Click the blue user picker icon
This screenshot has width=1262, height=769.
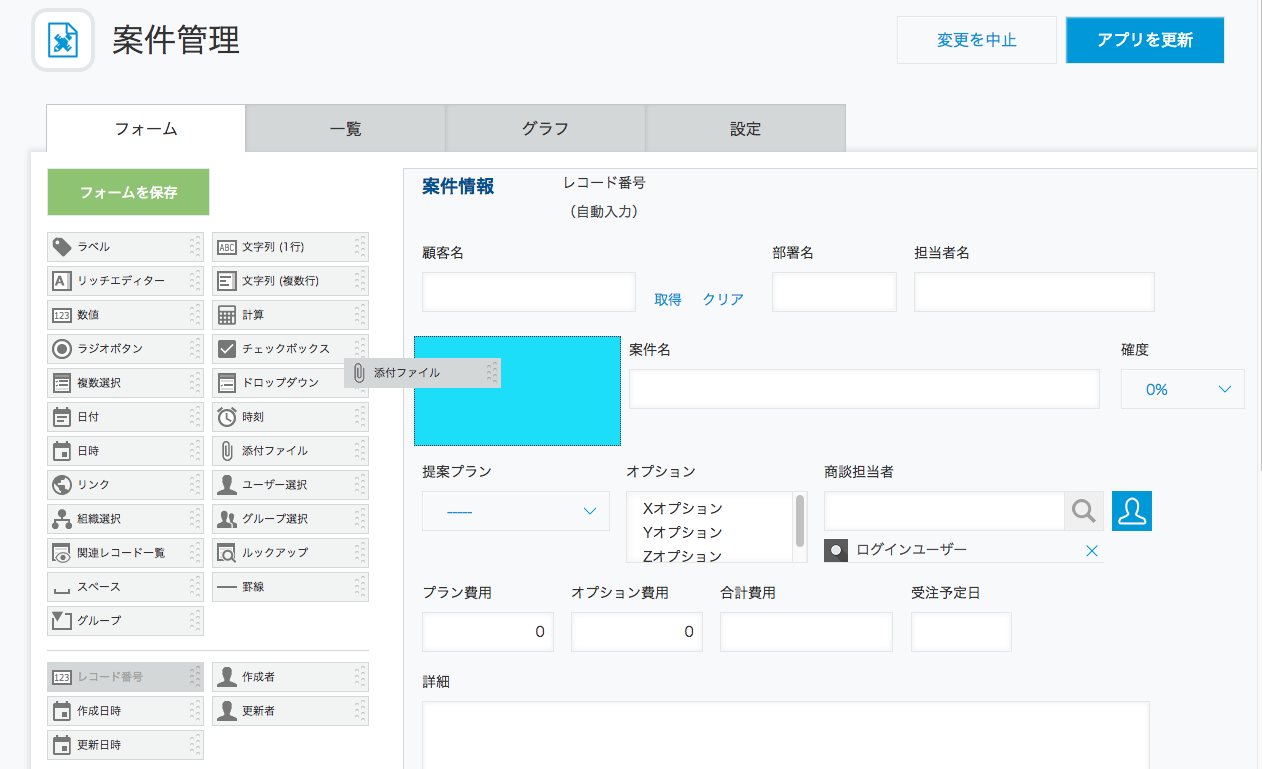pos(1132,511)
